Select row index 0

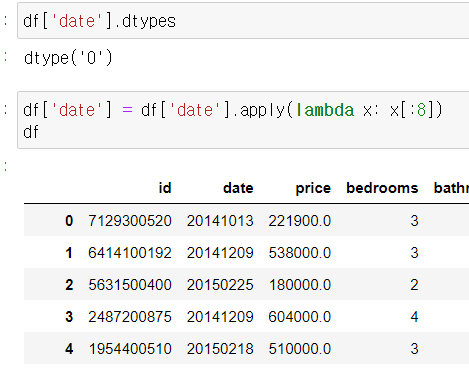click(x=69, y=221)
